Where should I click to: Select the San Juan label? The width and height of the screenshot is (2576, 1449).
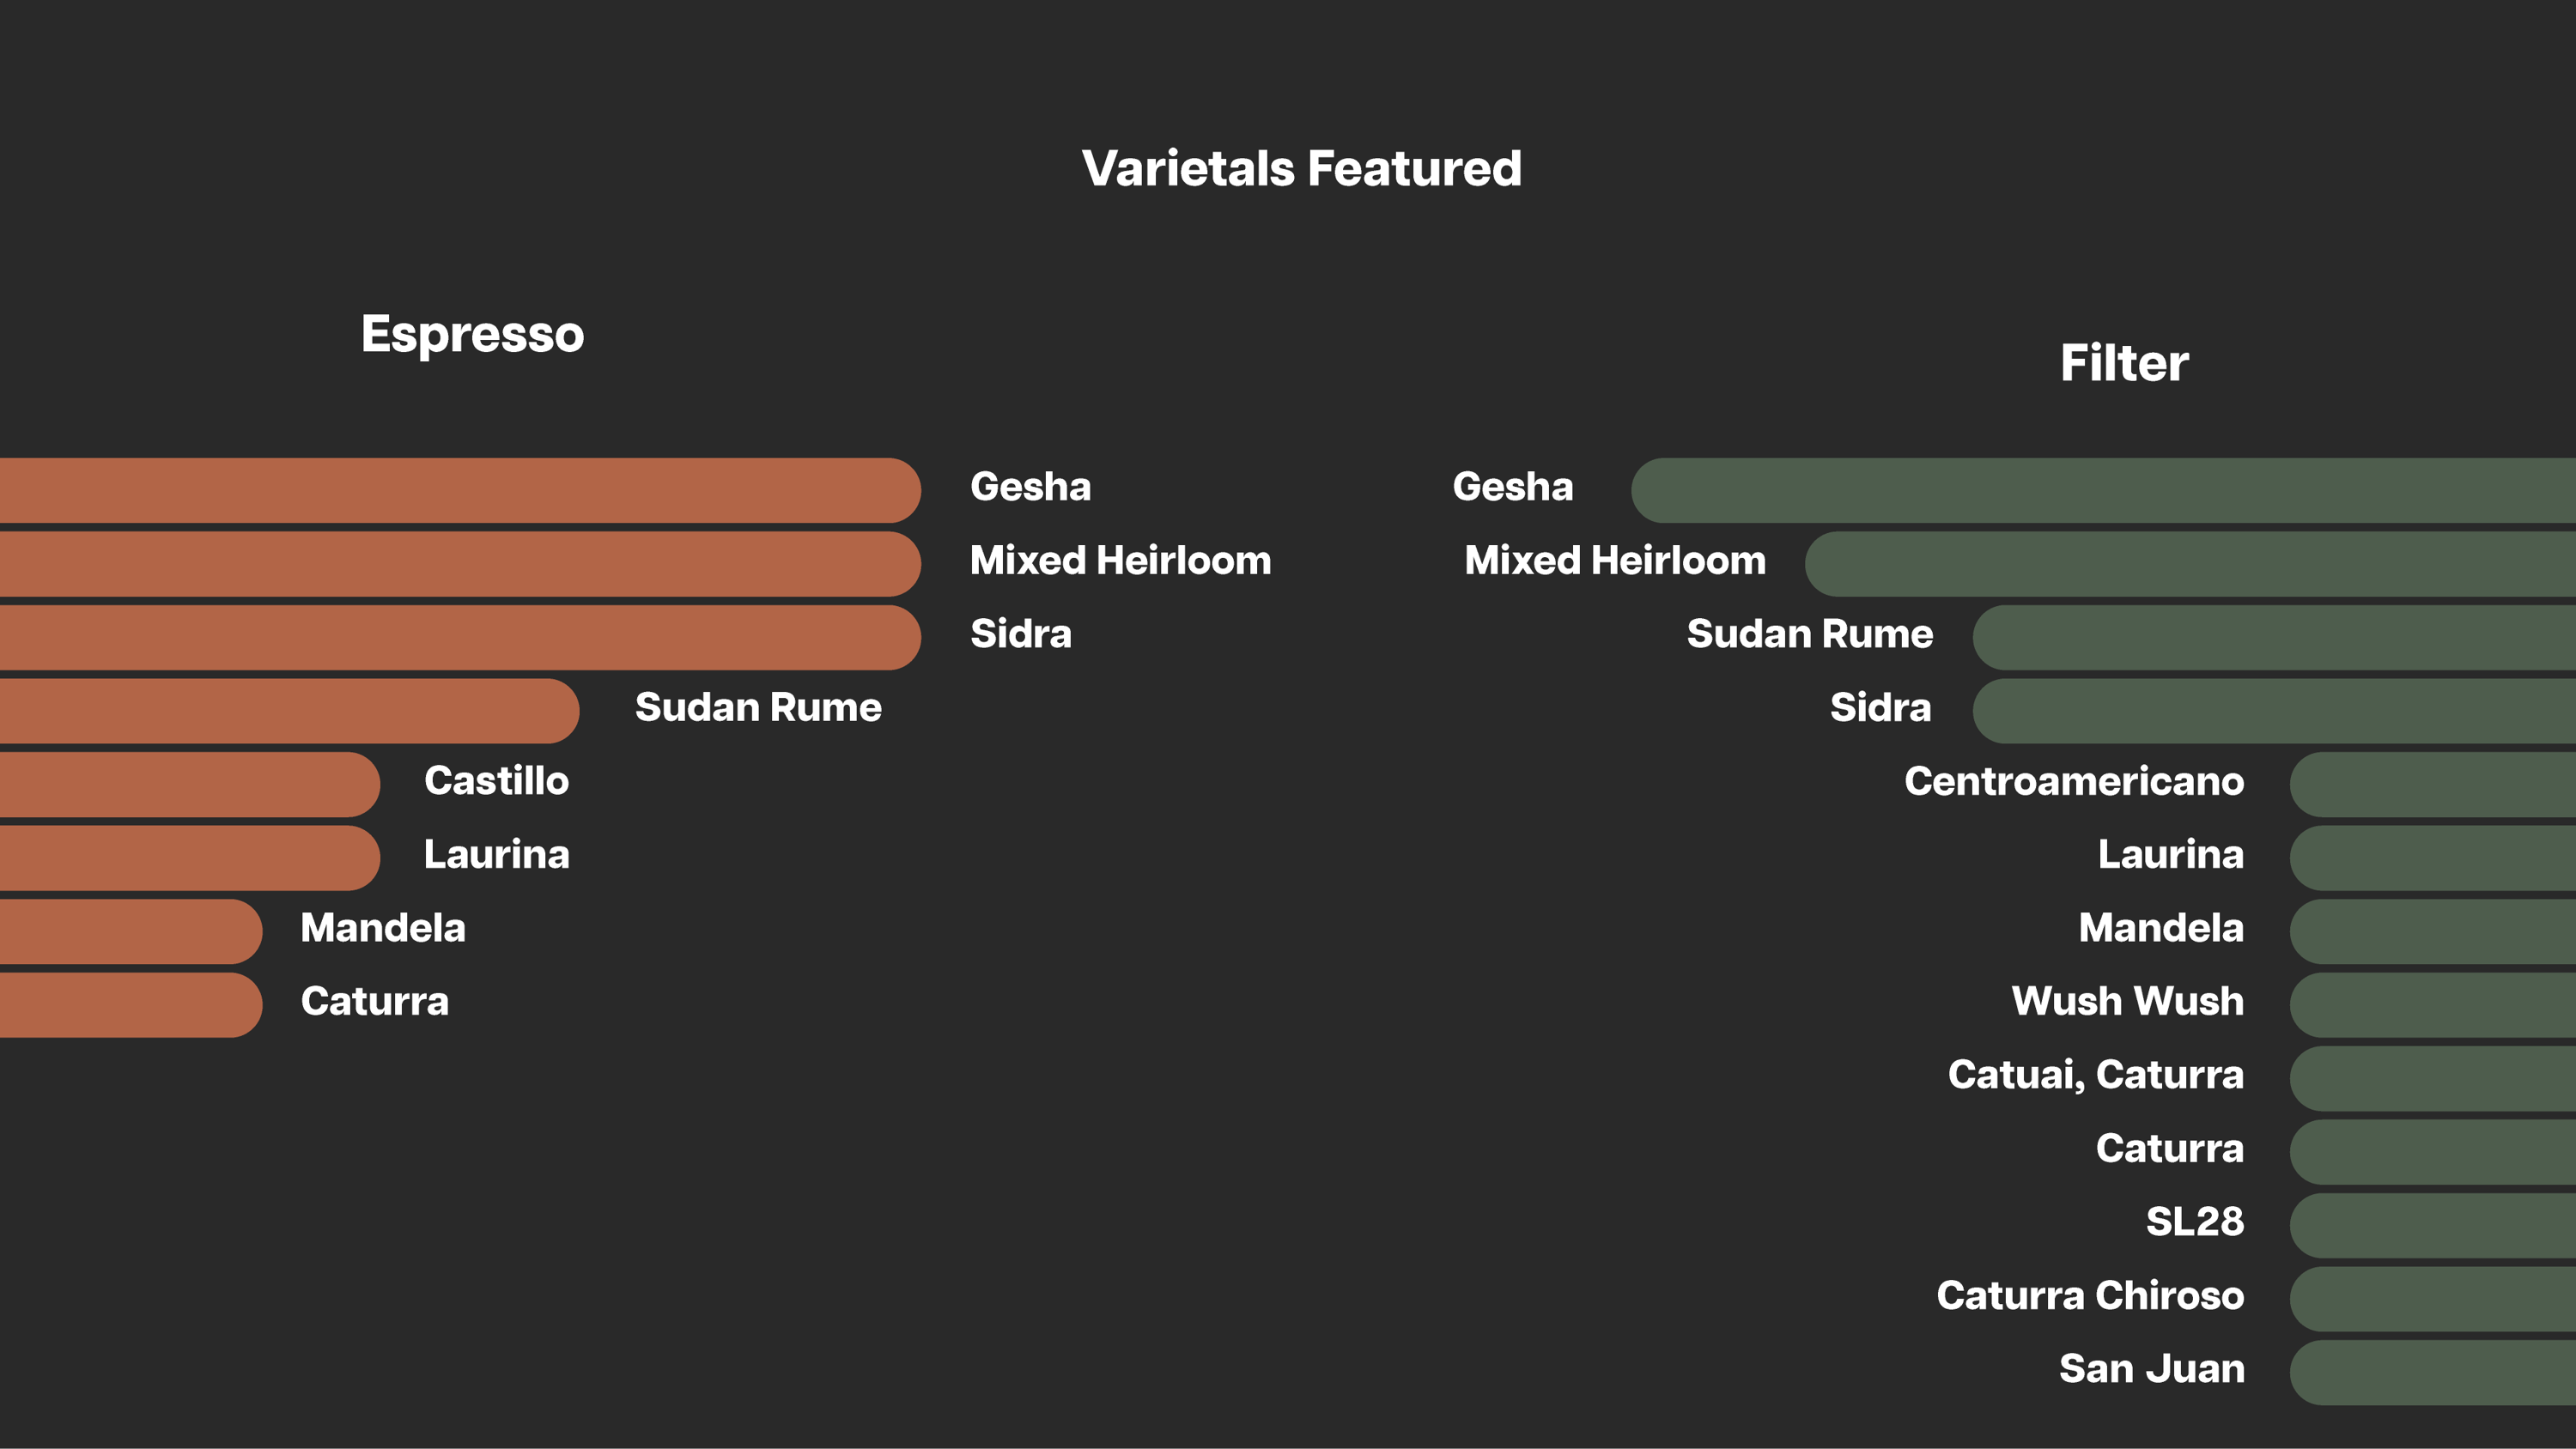pyautogui.click(x=2151, y=1369)
